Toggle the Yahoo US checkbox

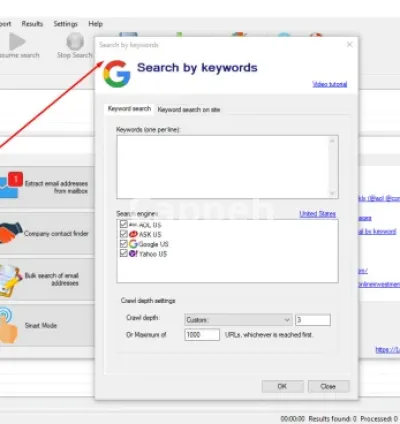pyautogui.click(x=124, y=253)
